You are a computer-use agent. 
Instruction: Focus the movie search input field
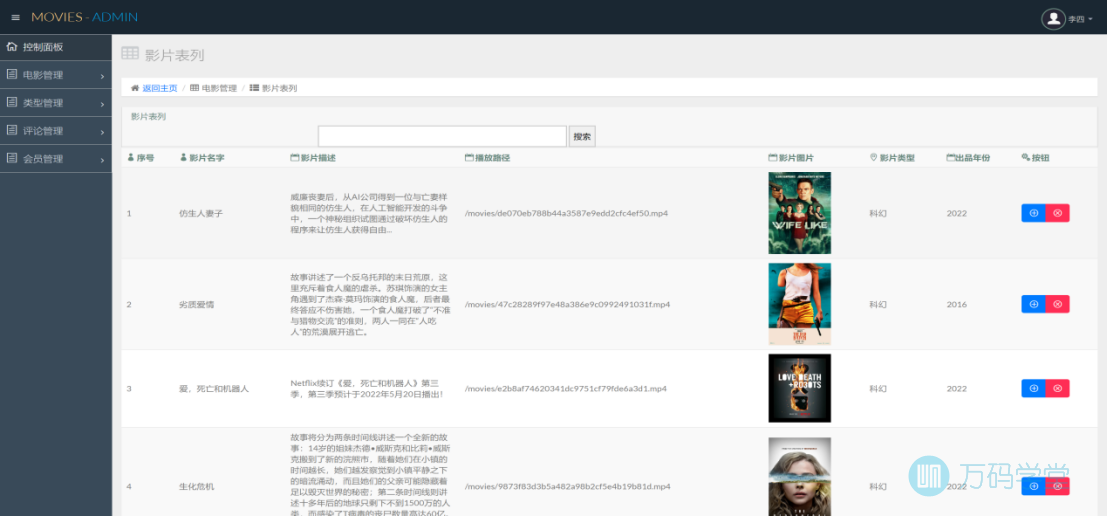442,136
